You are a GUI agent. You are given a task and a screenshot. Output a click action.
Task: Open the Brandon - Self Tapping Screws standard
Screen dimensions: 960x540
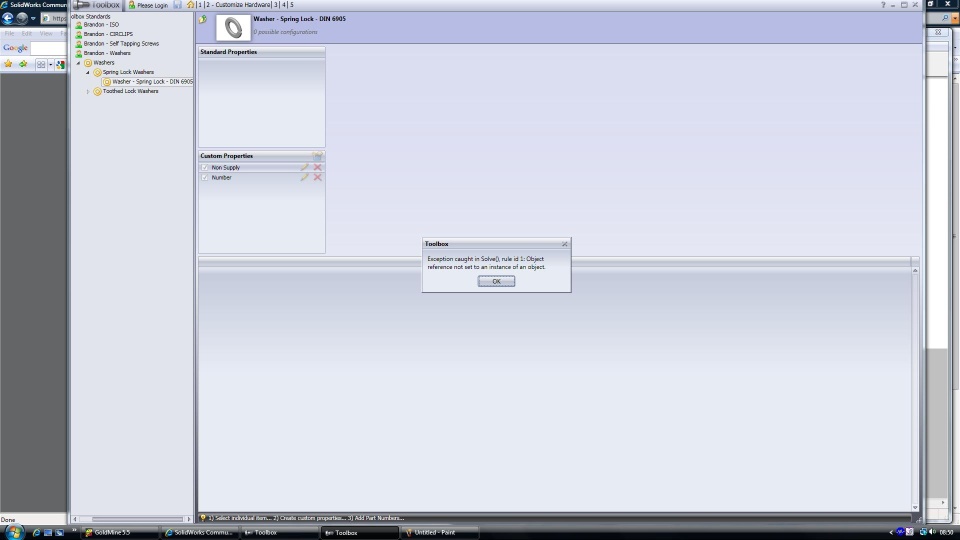pos(121,43)
